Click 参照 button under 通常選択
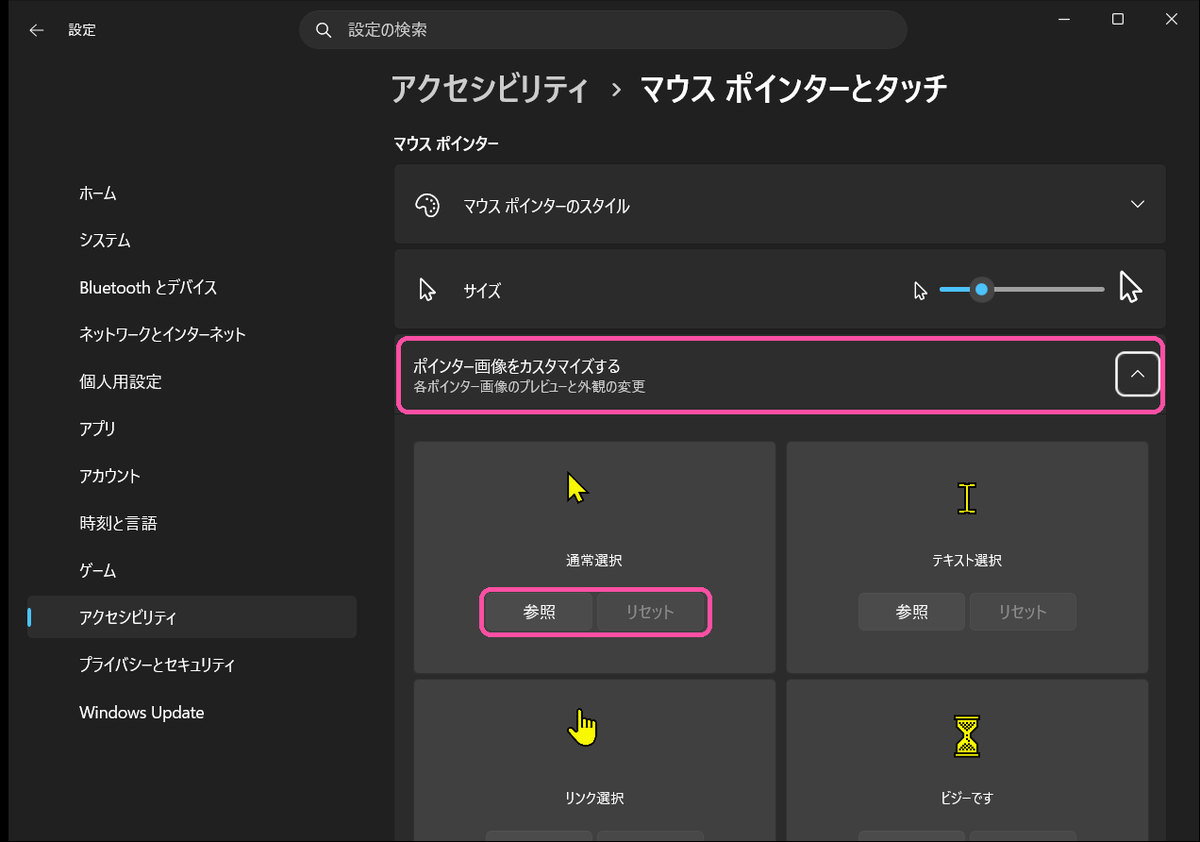Image resolution: width=1200 pixels, height=842 pixels. (539, 612)
